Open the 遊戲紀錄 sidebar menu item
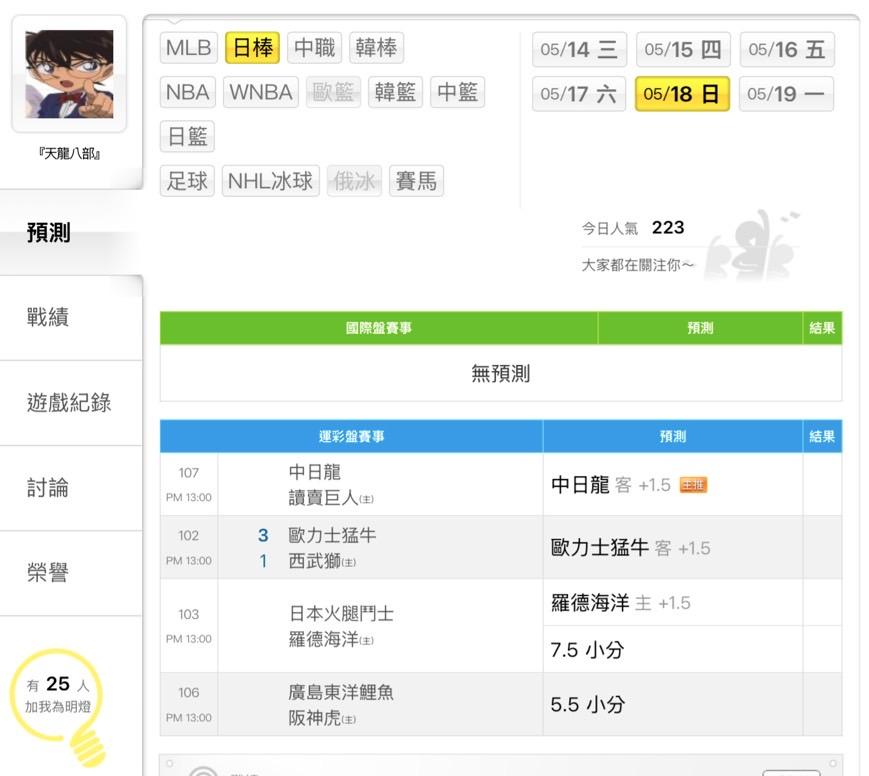869x776 pixels. (x=69, y=402)
